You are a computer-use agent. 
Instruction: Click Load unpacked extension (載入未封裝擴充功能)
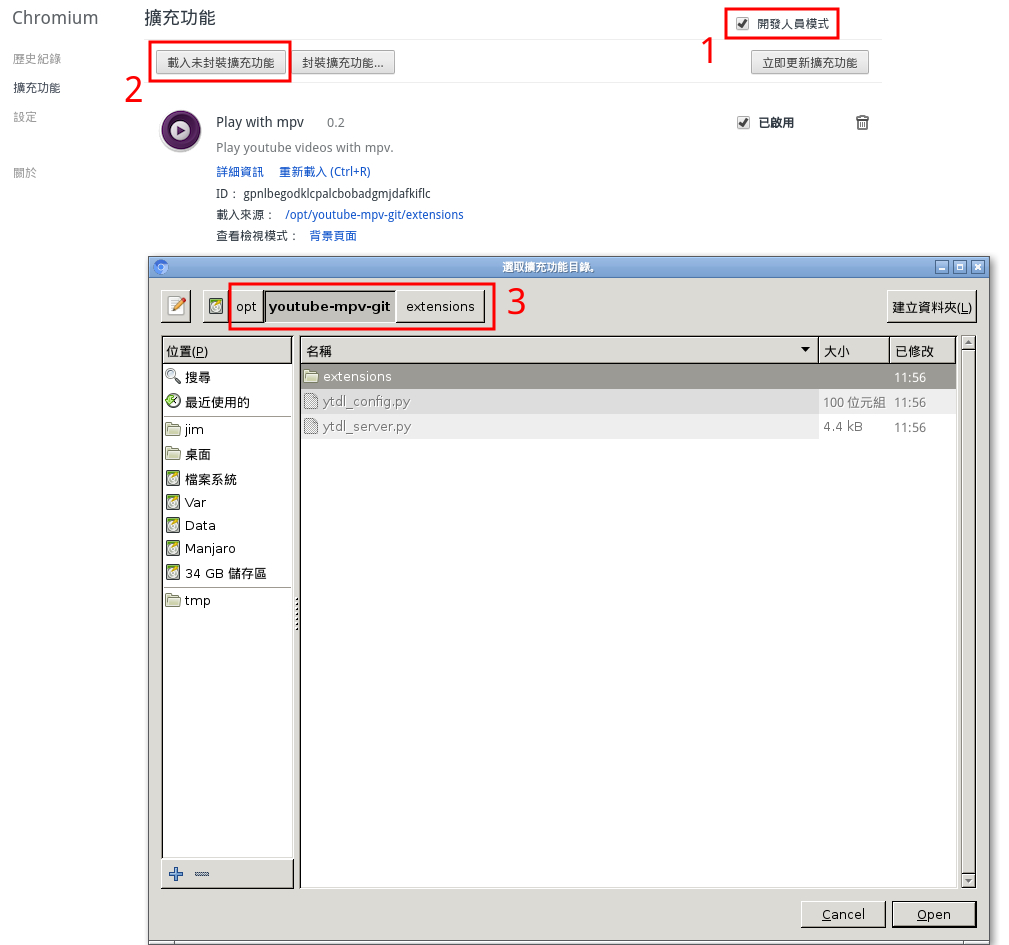click(x=221, y=62)
